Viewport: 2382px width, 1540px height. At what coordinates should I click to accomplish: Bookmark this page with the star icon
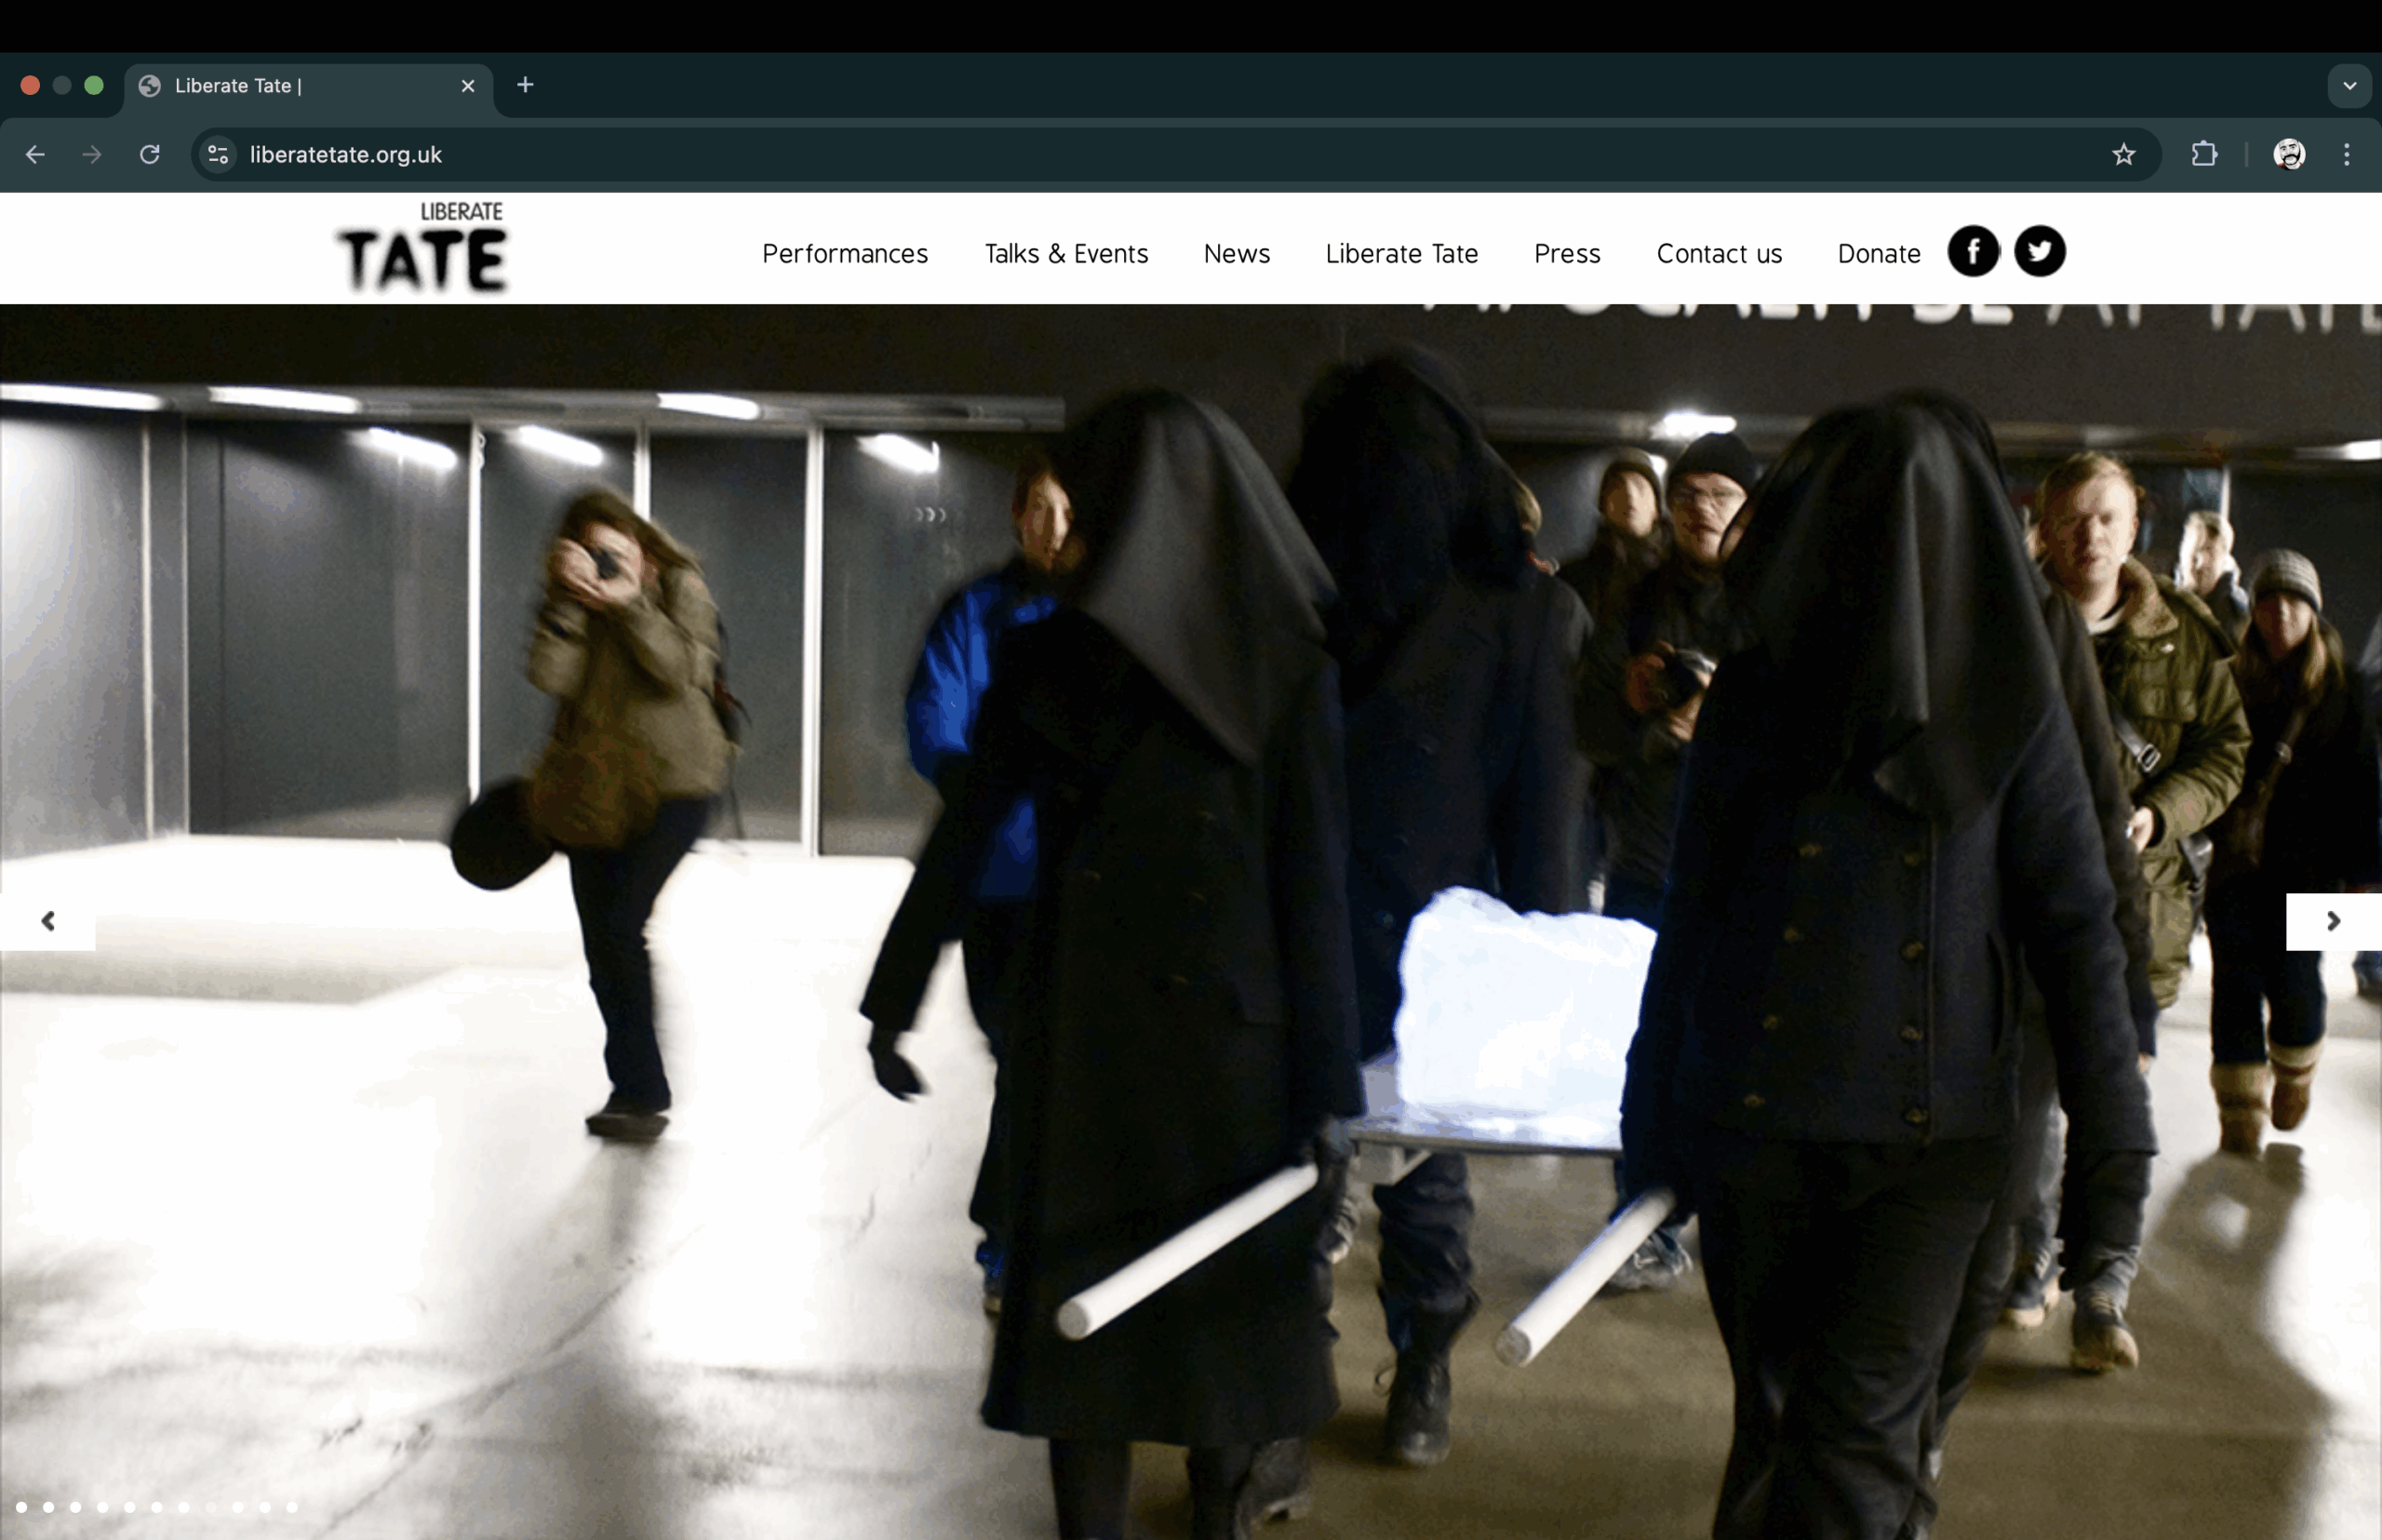tap(2123, 154)
